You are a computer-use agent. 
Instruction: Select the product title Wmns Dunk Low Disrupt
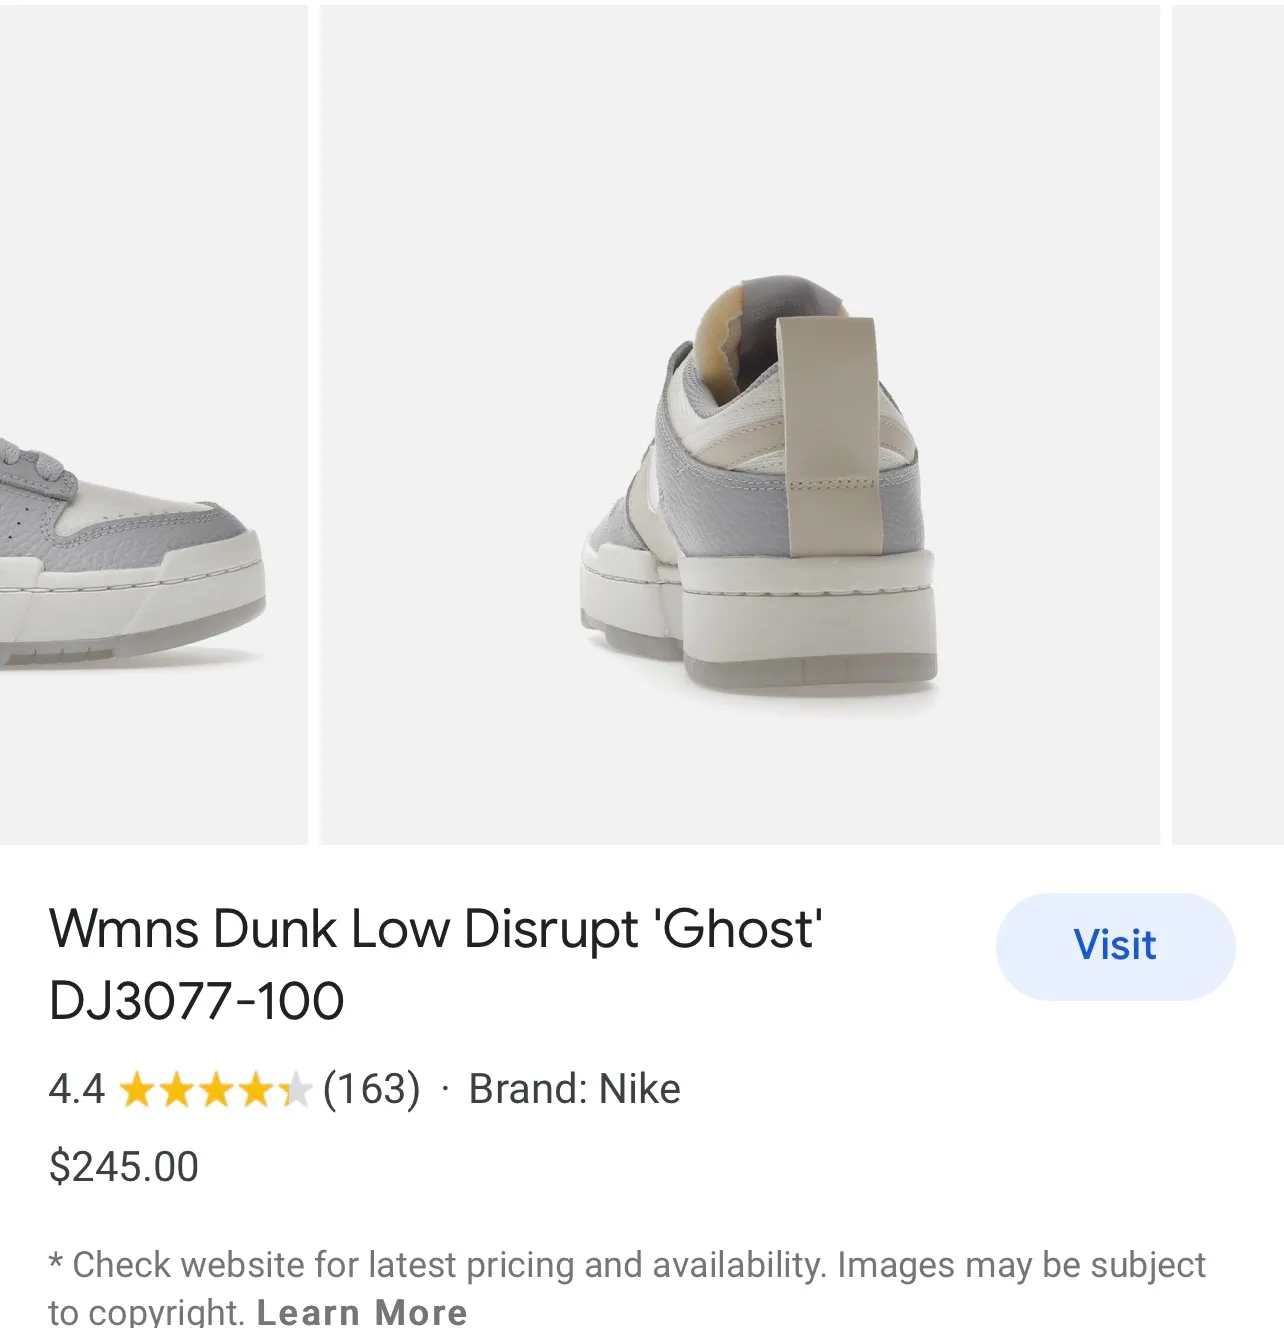(437, 928)
